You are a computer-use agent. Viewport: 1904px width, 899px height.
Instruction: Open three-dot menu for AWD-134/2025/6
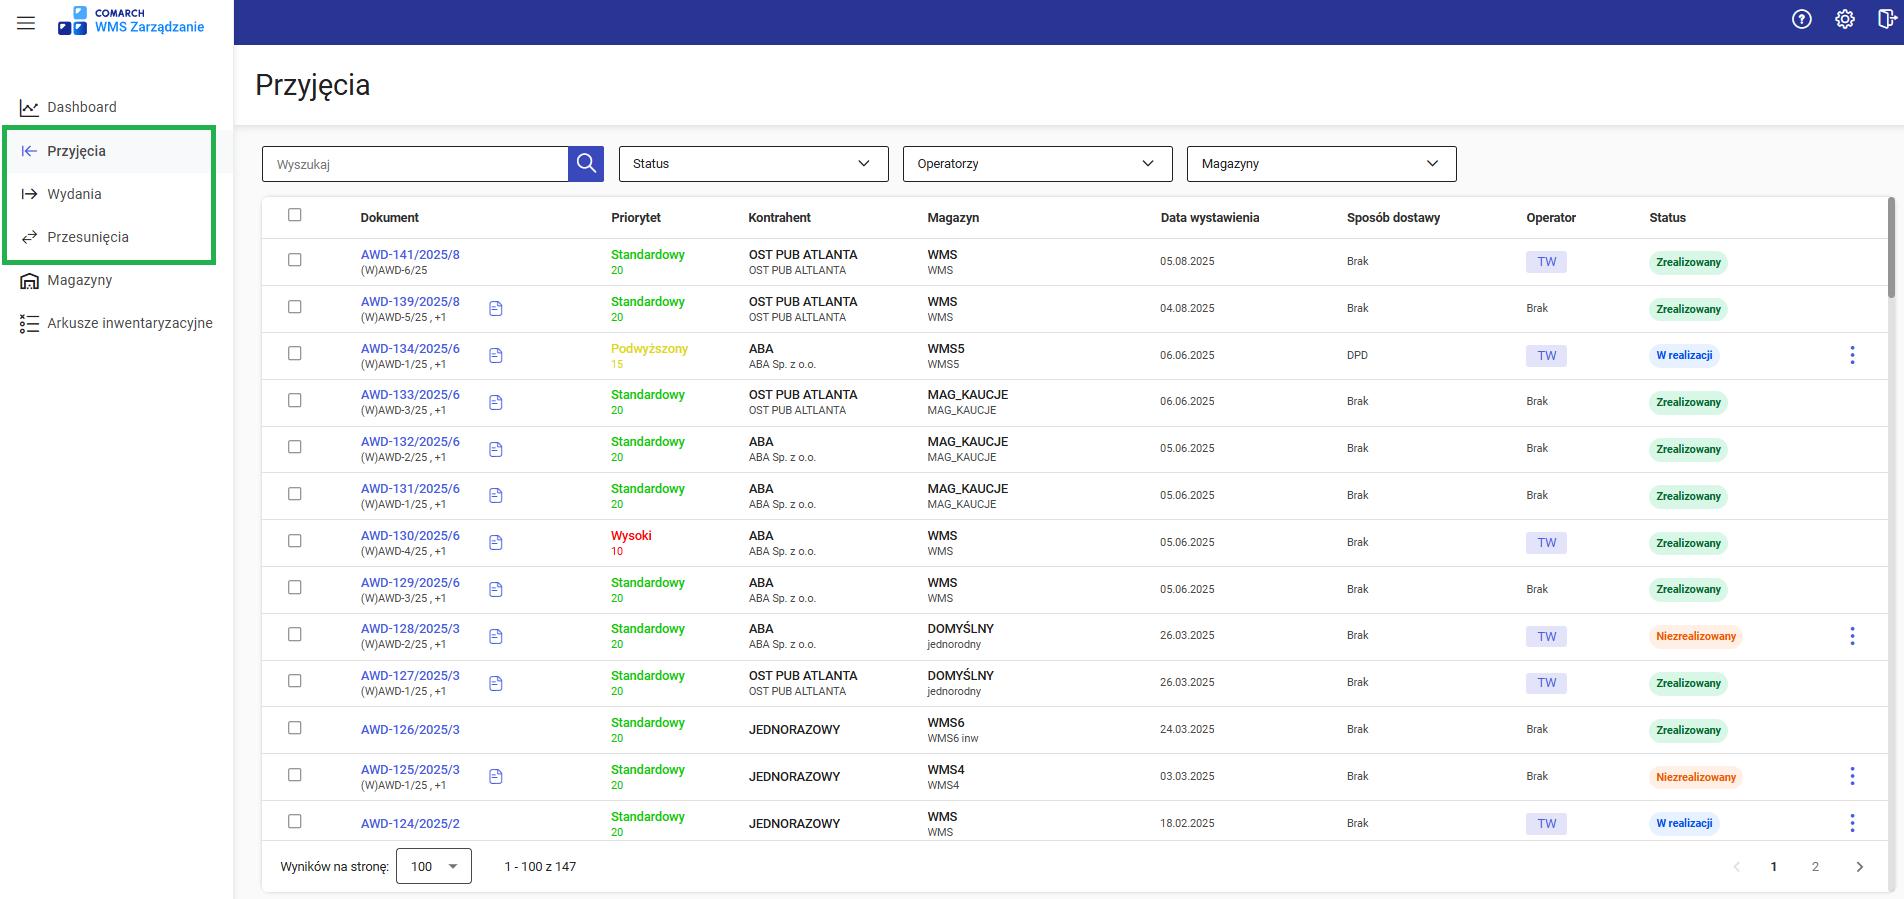1852,355
